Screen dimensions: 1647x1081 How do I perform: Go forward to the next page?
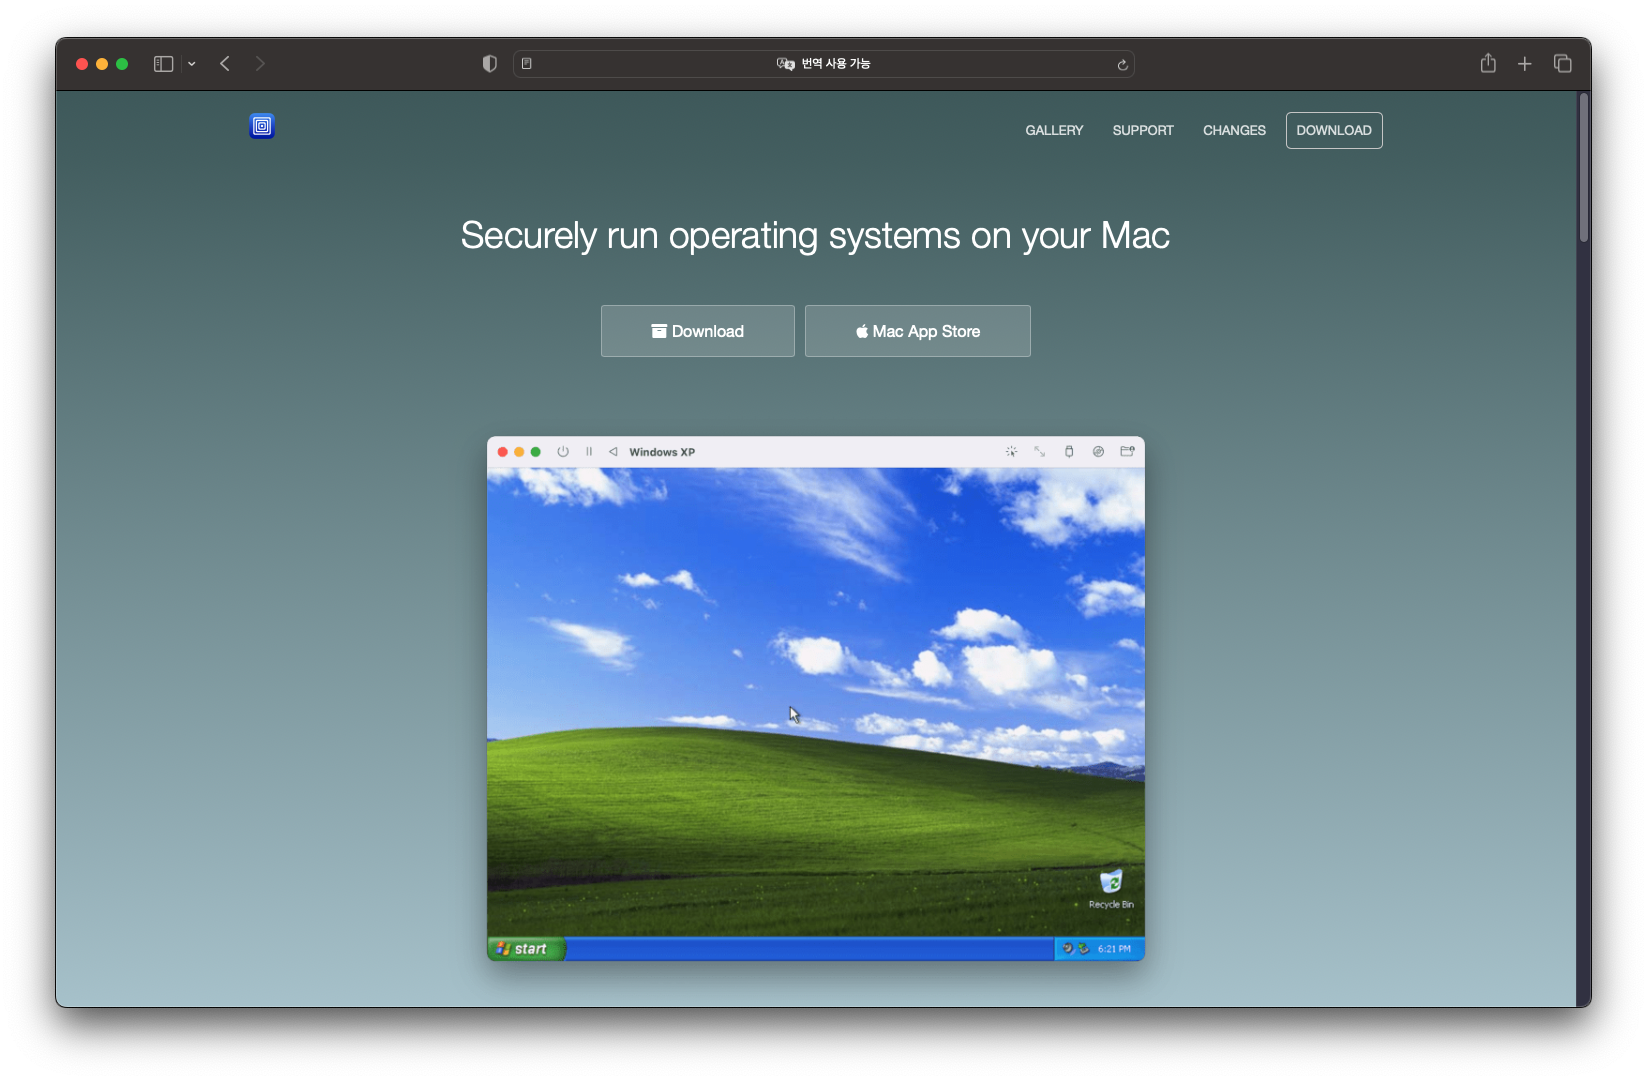(x=260, y=64)
